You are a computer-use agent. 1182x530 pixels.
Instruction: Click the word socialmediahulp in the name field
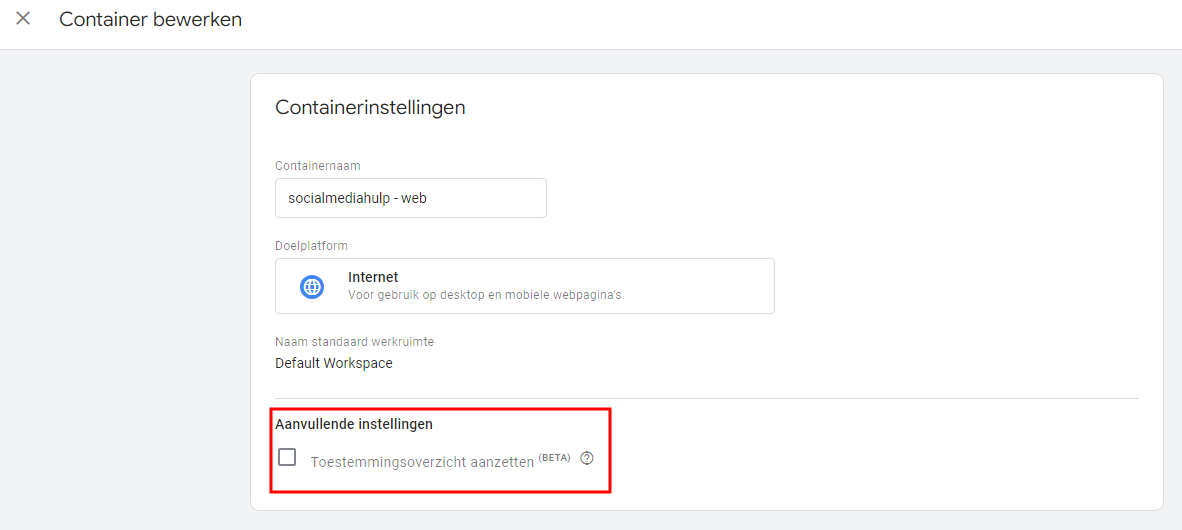(338, 198)
